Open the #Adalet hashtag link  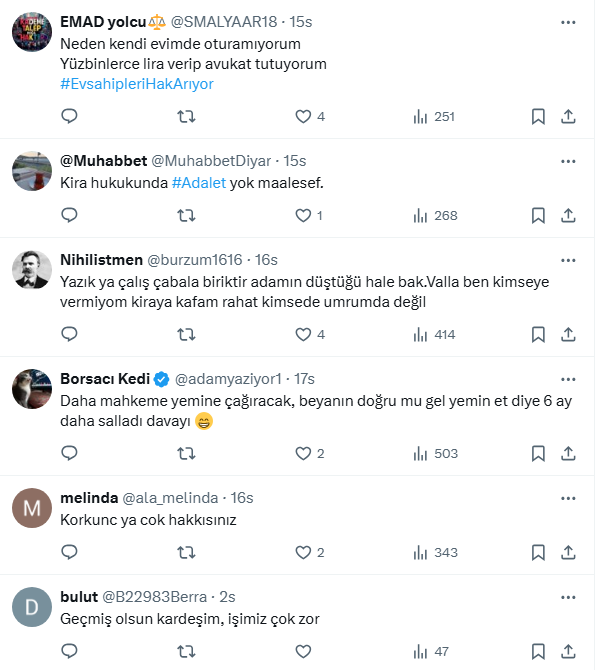199,183
